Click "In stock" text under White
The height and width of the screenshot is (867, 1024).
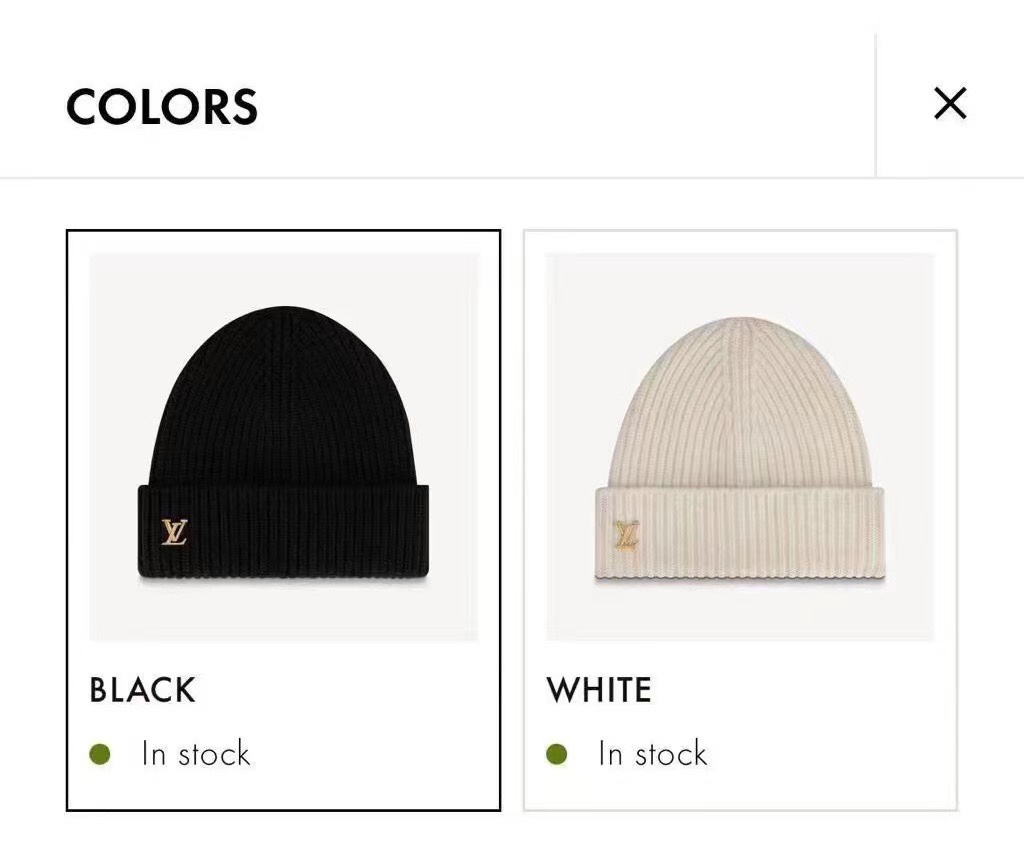(x=653, y=754)
